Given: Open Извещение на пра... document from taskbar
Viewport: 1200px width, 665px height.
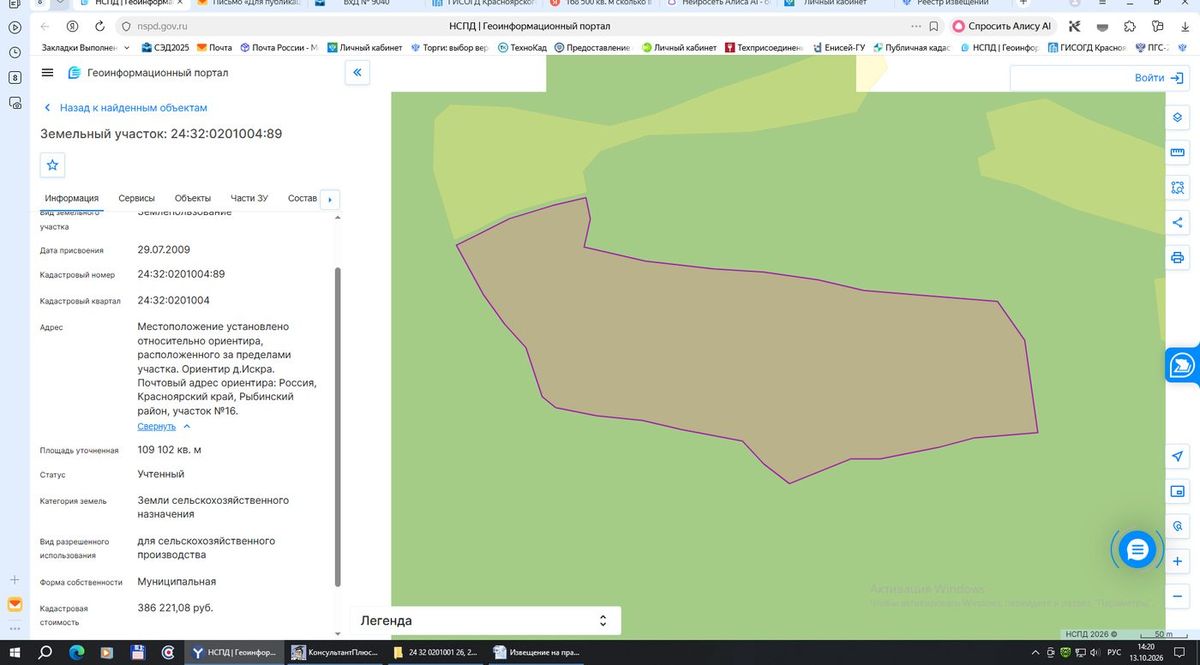Looking at the screenshot, I should tap(535, 652).
